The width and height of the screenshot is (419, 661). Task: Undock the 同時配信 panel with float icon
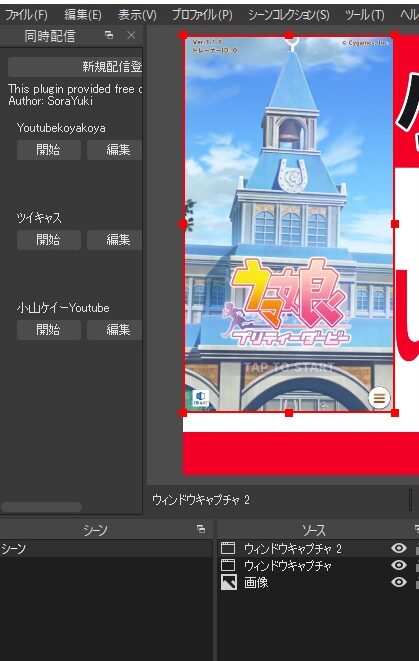point(109,35)
